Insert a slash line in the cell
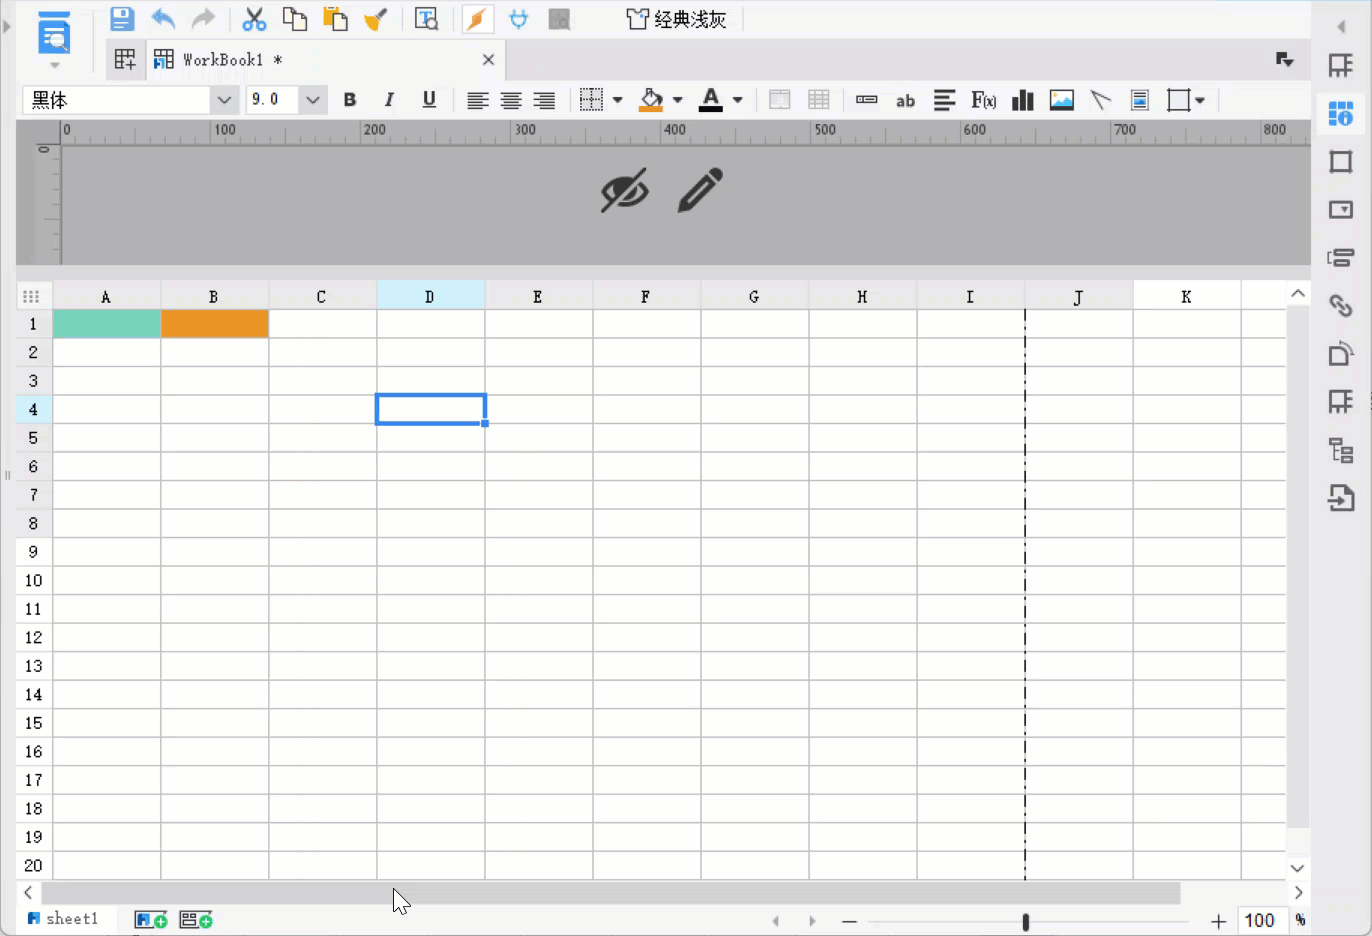 [1101, 100]
